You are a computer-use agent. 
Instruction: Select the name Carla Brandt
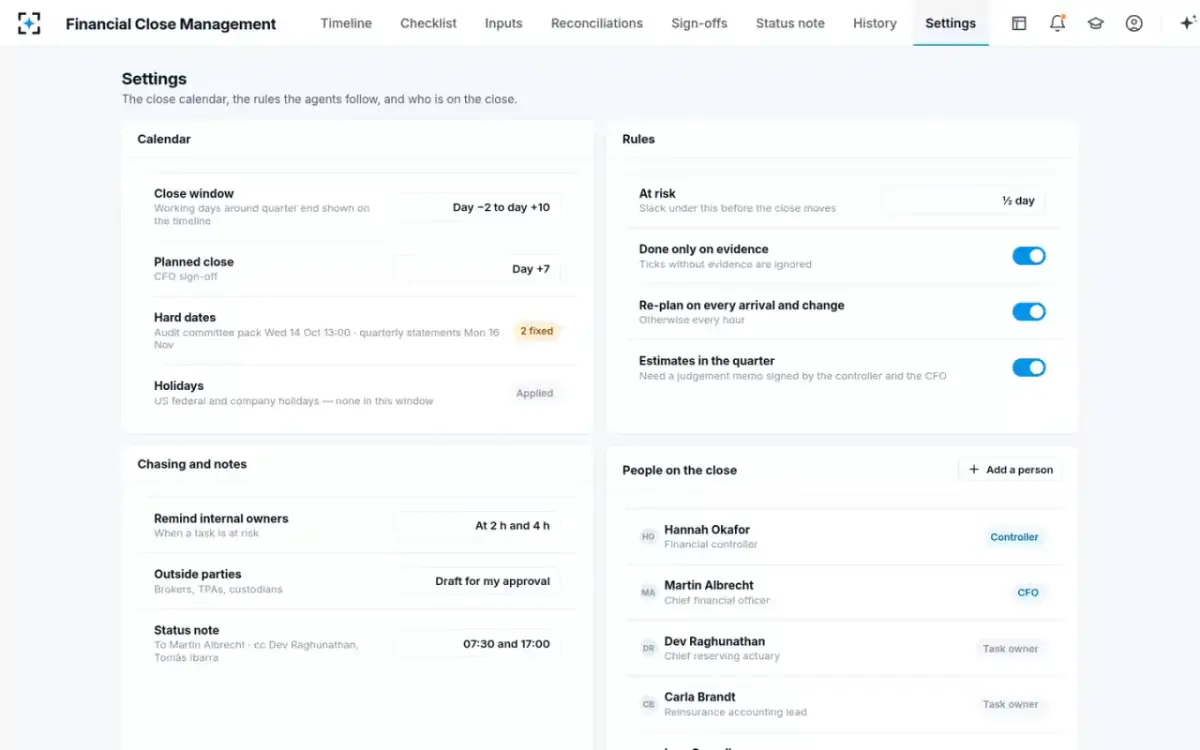pos(700,697)
